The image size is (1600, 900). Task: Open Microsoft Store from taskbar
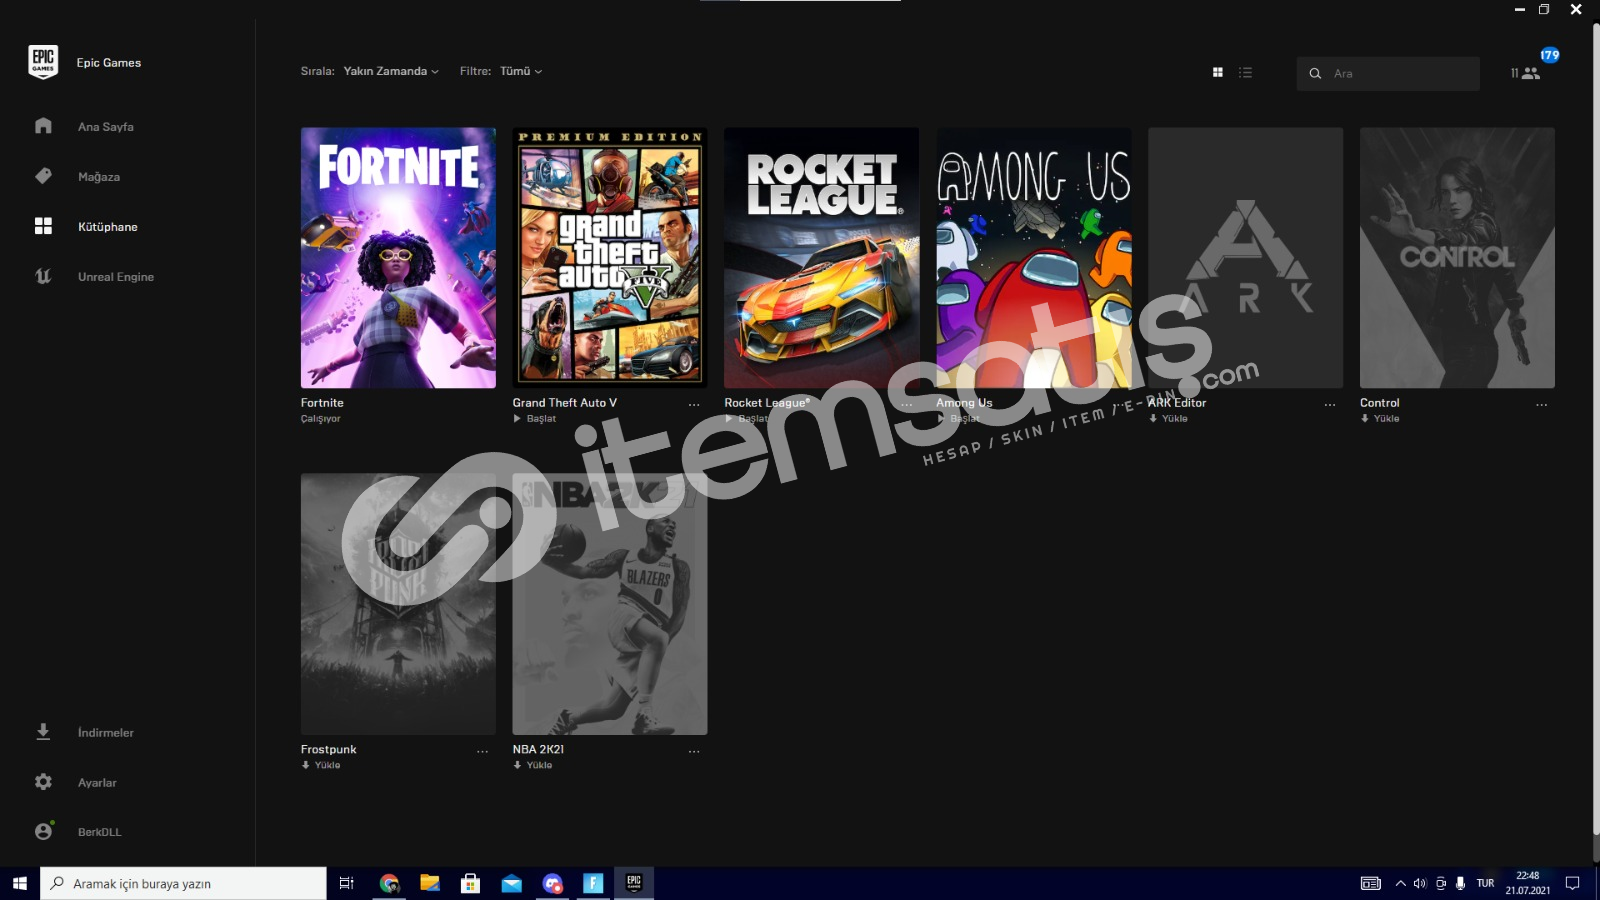pos(470,883)
